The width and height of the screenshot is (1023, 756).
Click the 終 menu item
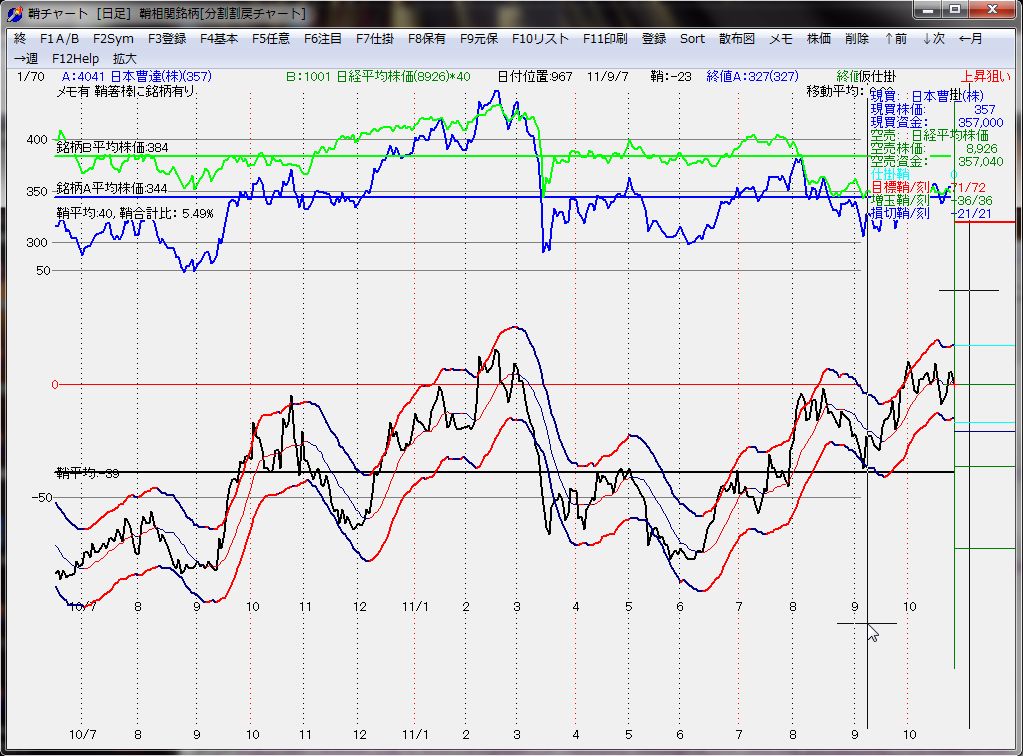[x=20, y=38]
